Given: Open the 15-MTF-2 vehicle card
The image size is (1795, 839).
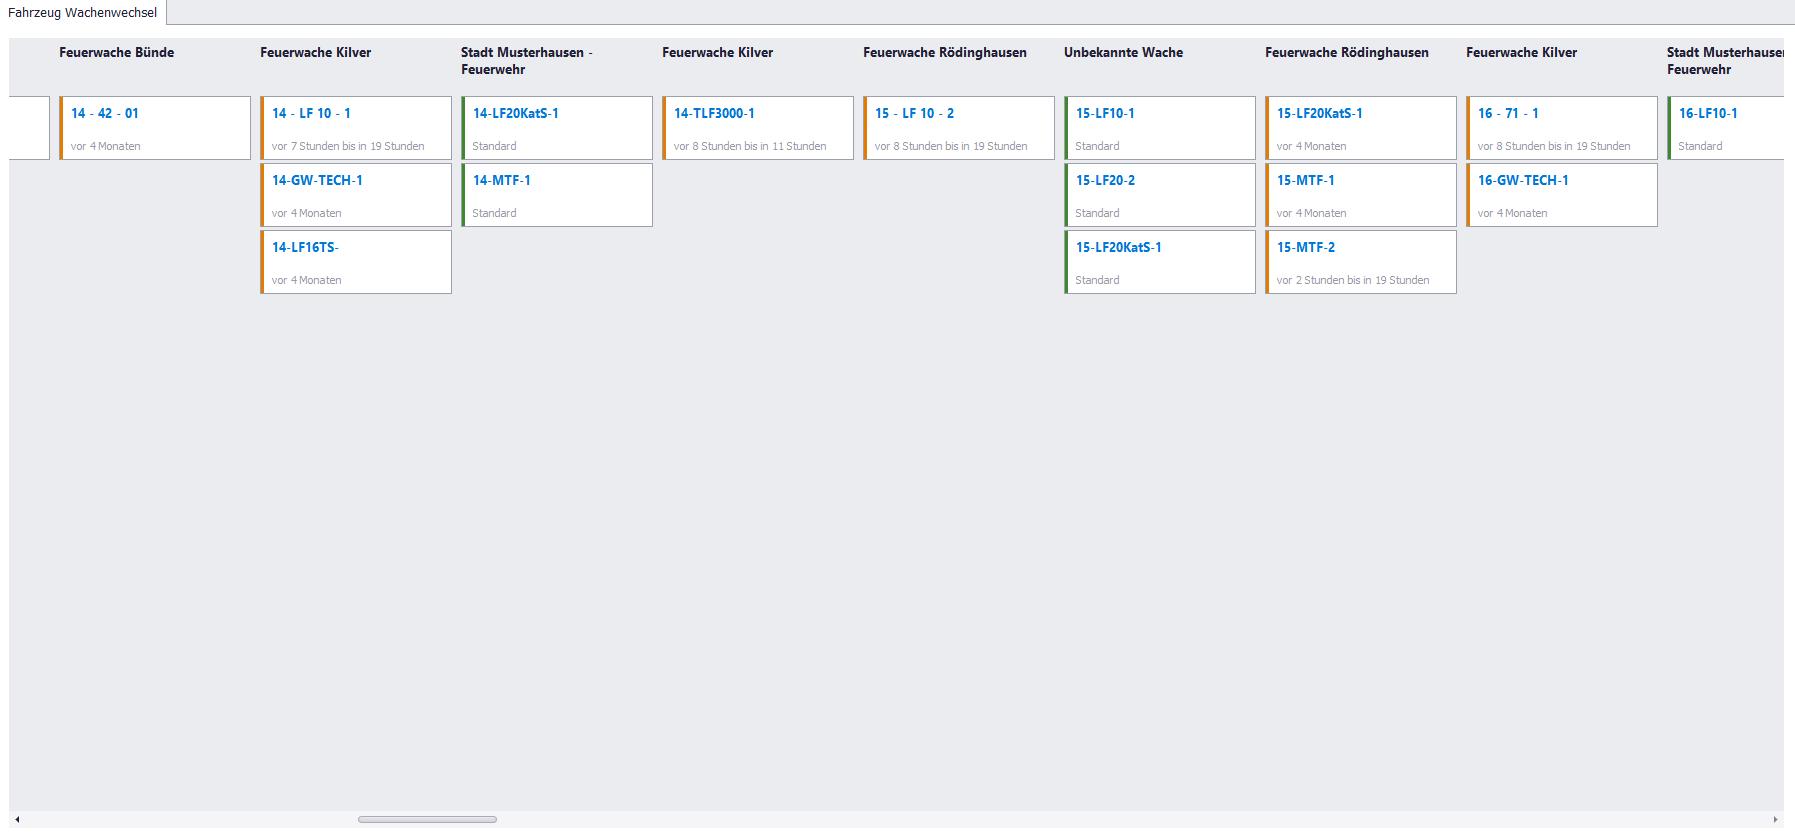Looking at the screenshot, I should click(x=1361, y=262).
